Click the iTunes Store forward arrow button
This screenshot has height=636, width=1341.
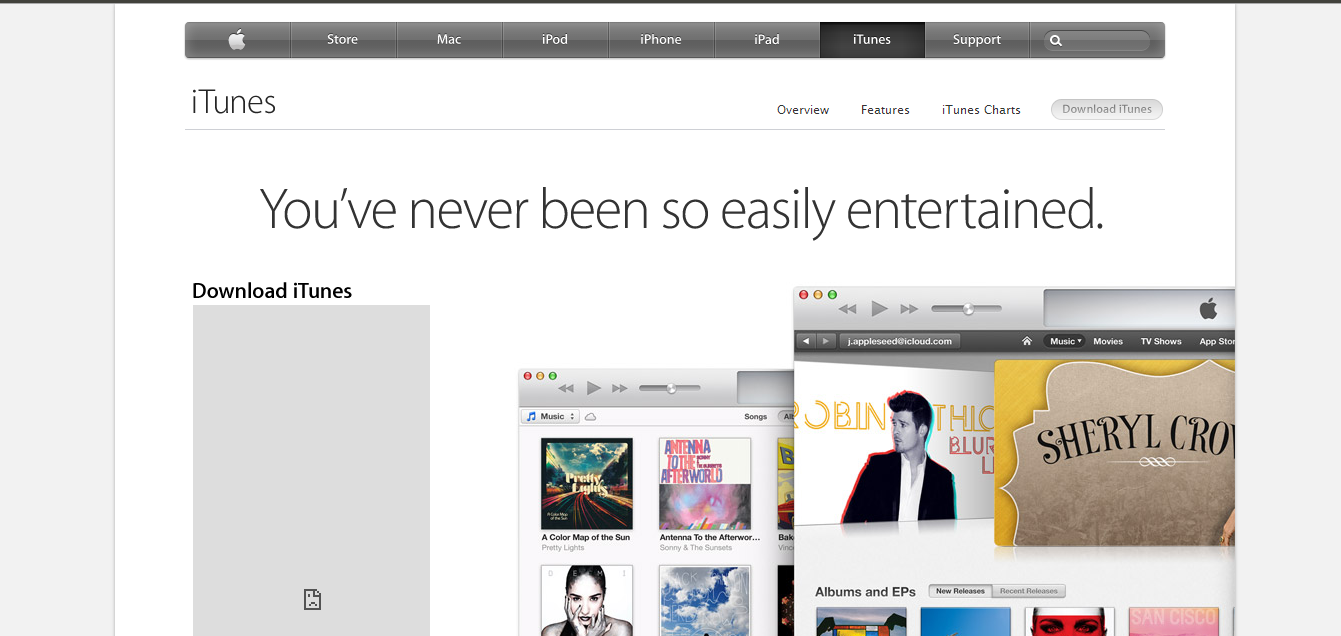(x=826, y=341)
